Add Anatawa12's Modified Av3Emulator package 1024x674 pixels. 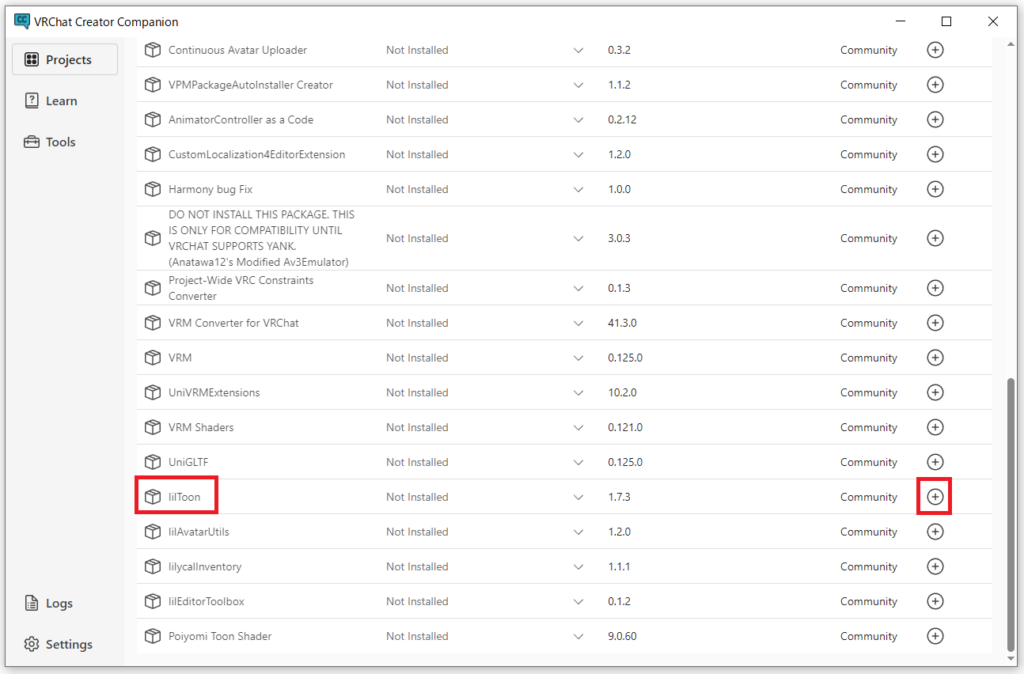pyautogui.click(x=935, y=238)
